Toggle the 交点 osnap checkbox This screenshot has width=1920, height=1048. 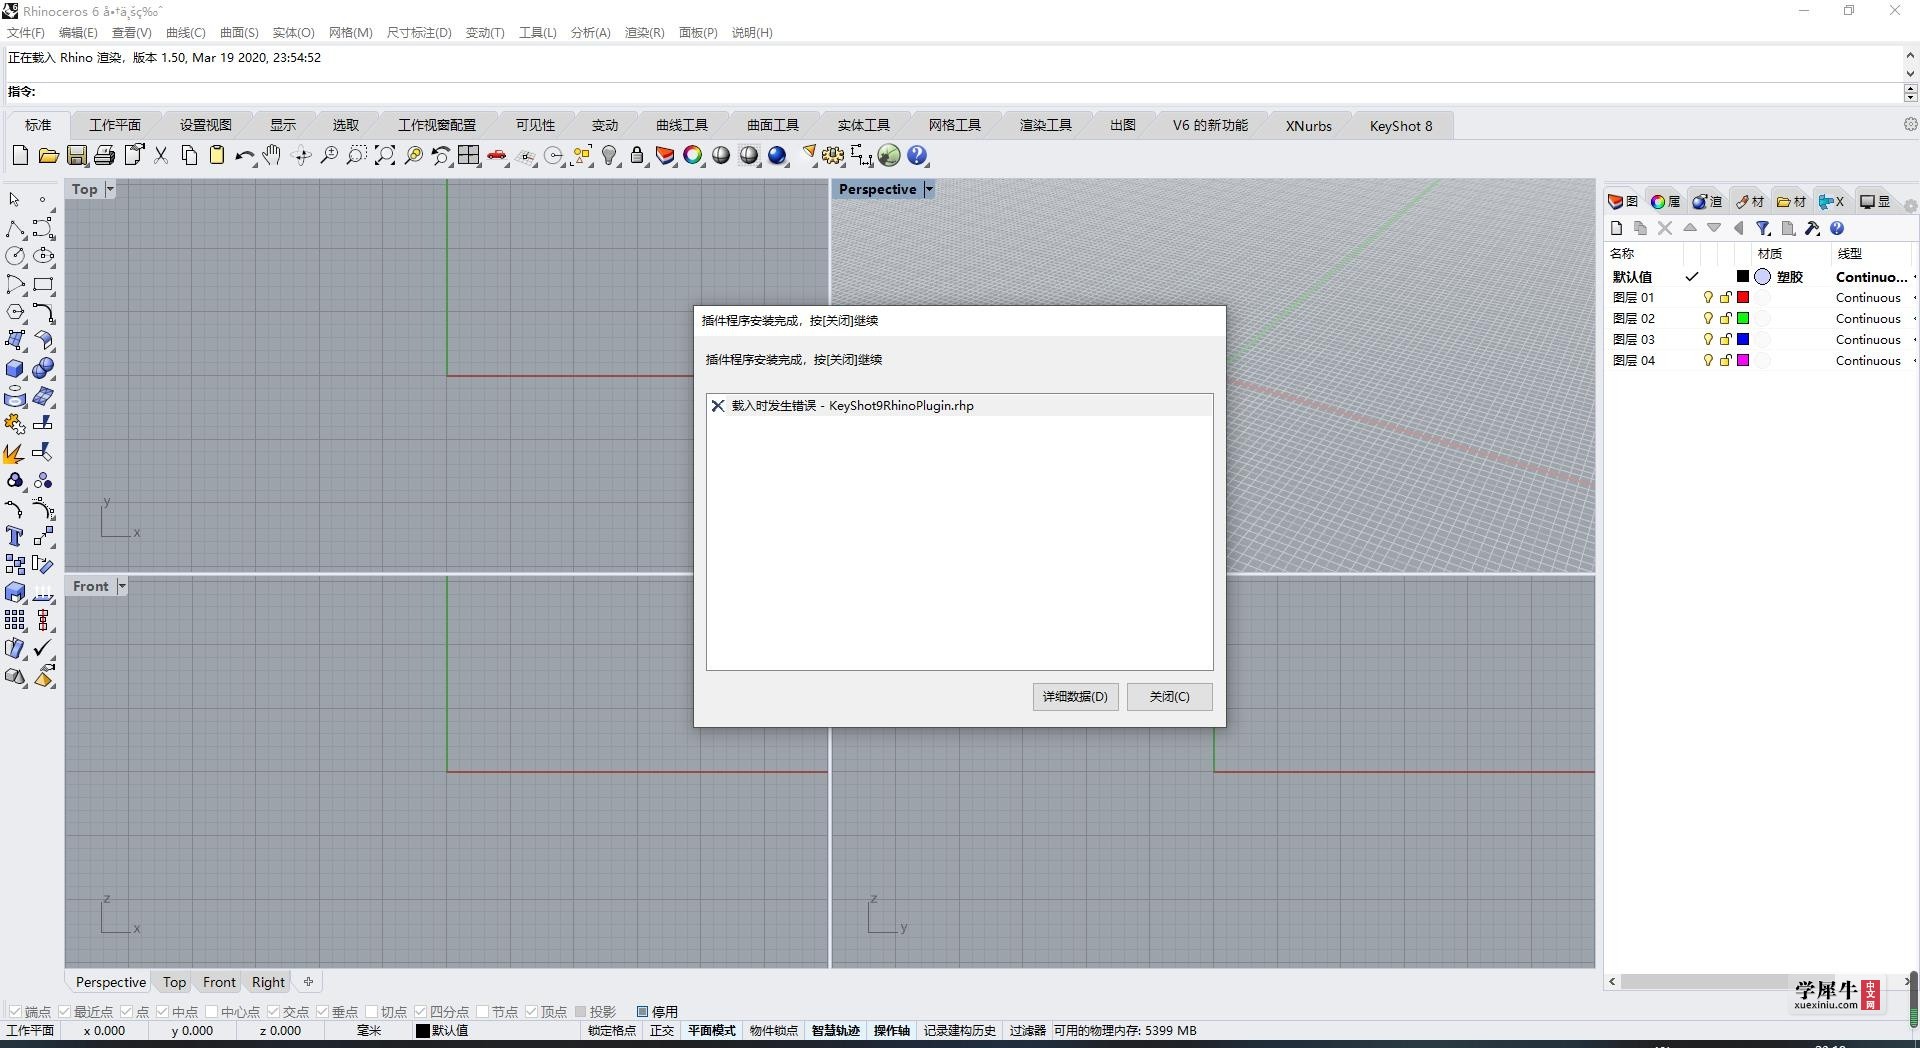coord(273,1012)
